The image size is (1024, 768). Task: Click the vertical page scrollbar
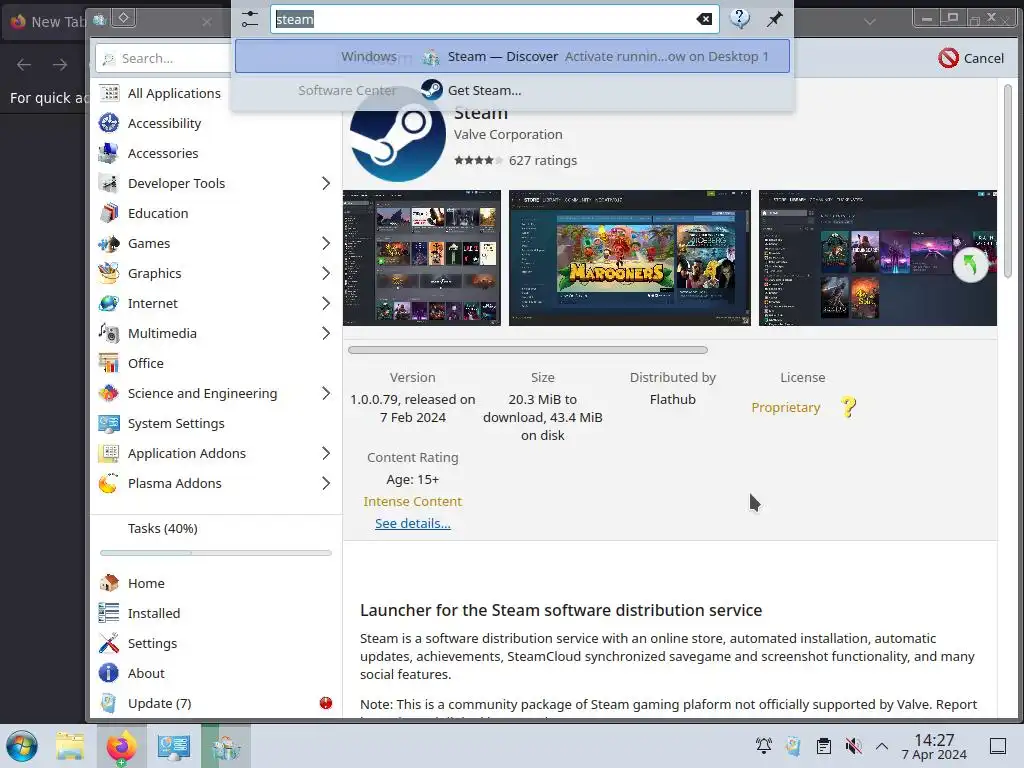click(1008, 181)
